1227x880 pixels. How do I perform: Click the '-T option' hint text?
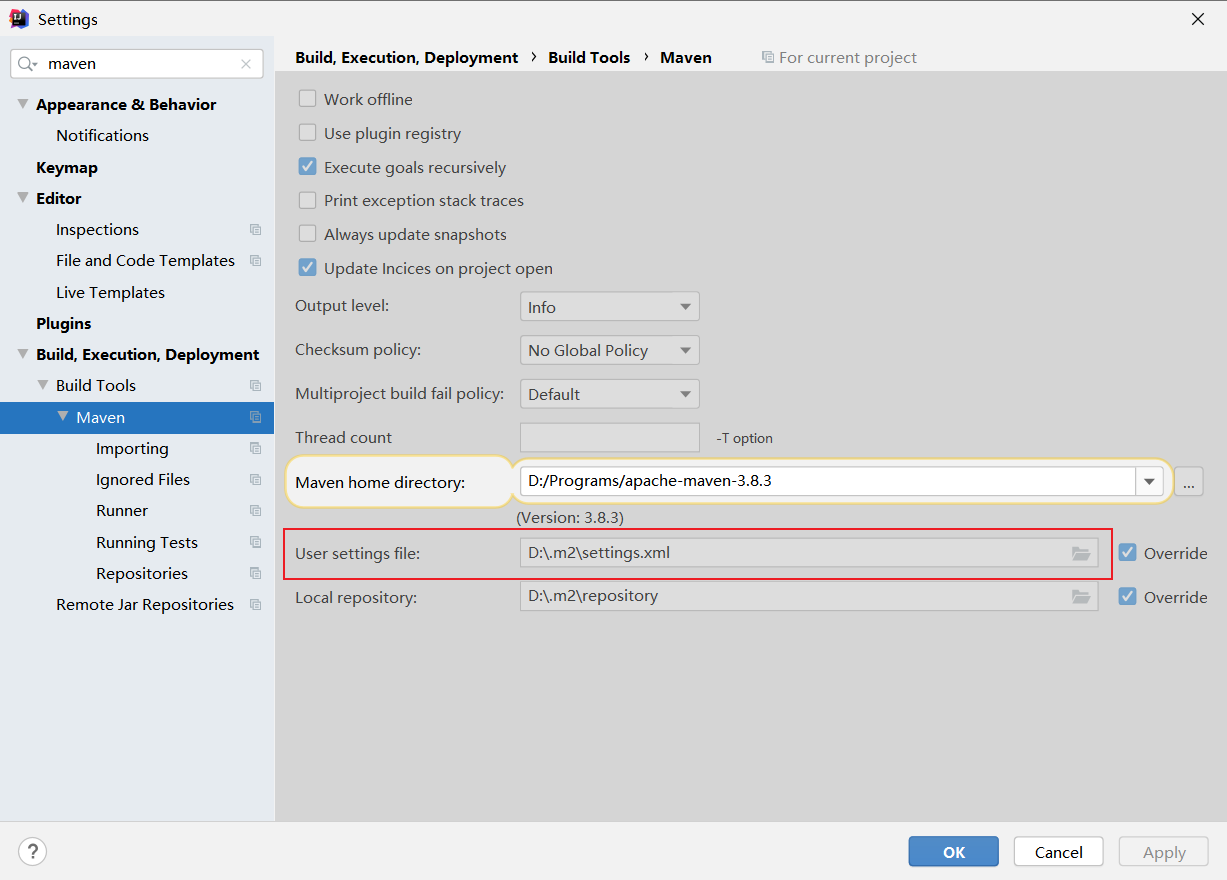(x=744, y=438)
